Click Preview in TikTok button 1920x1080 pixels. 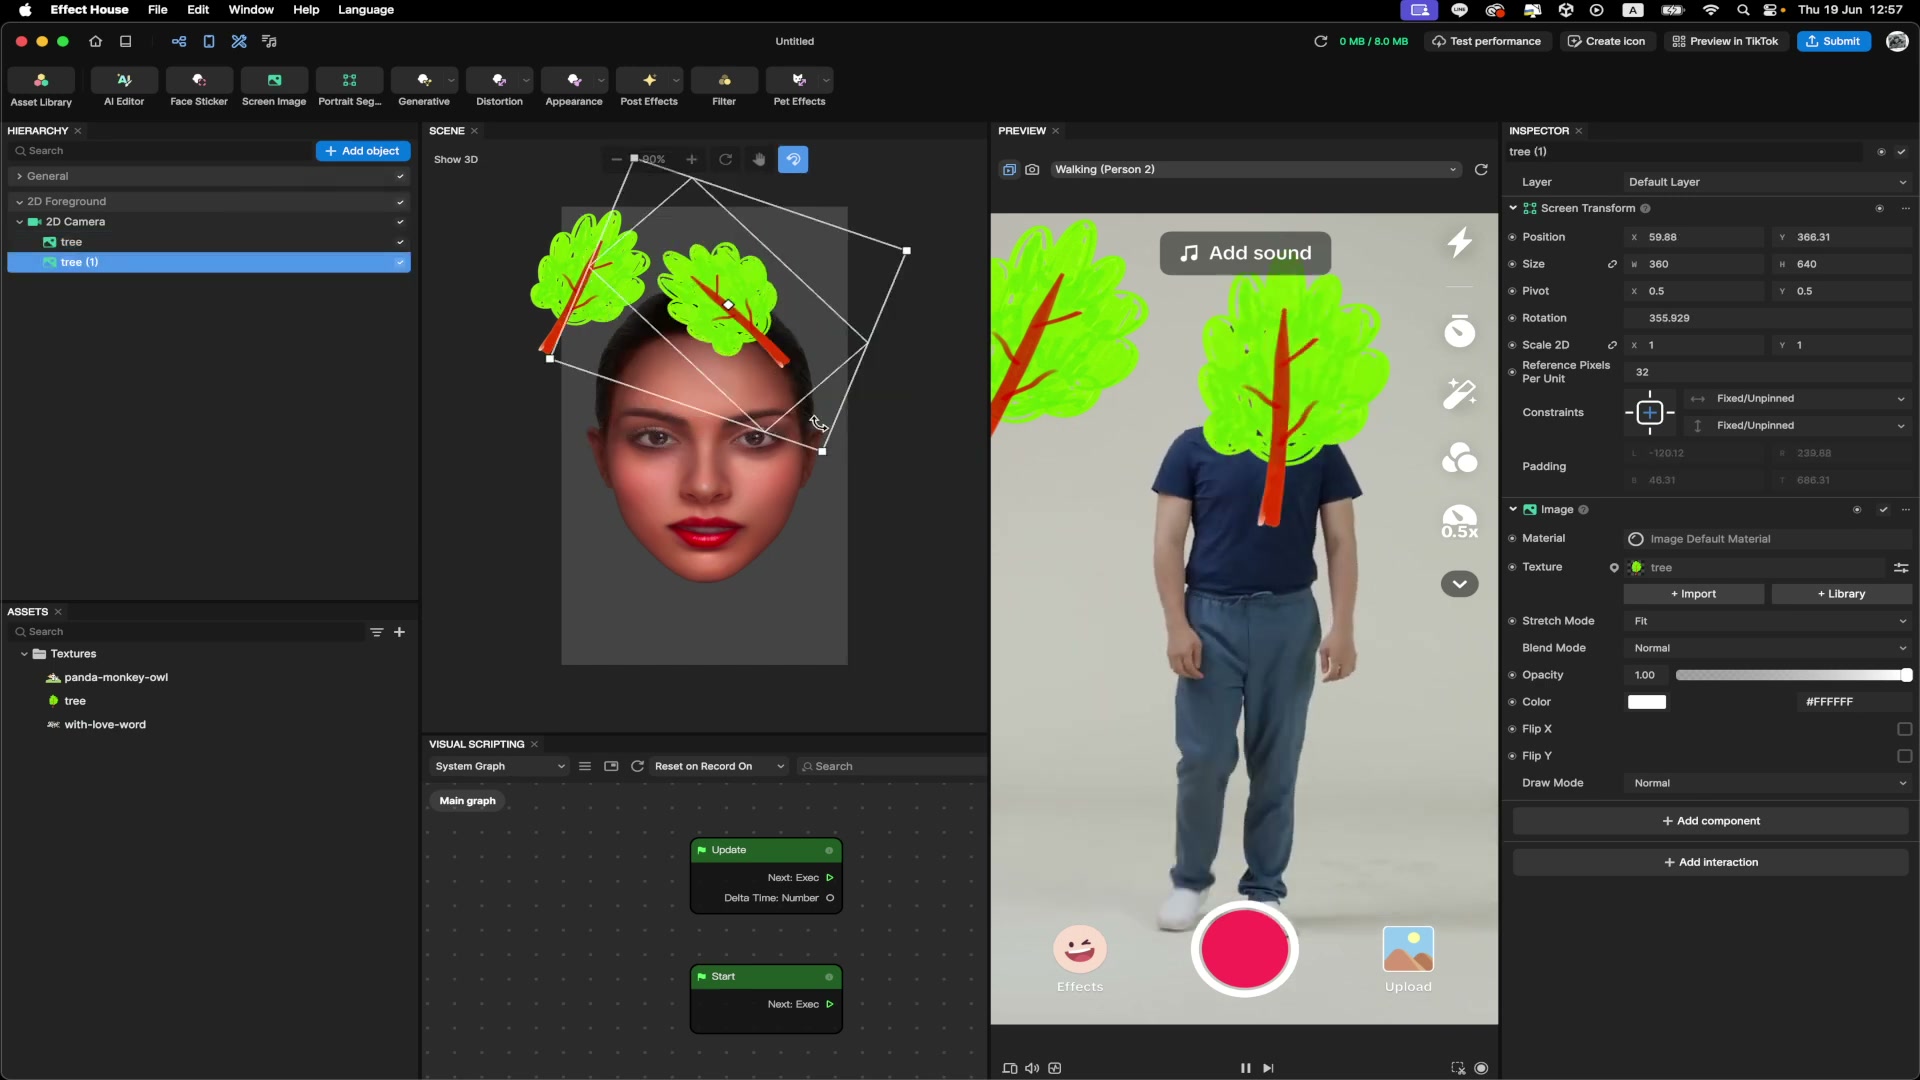(1725, 41)
